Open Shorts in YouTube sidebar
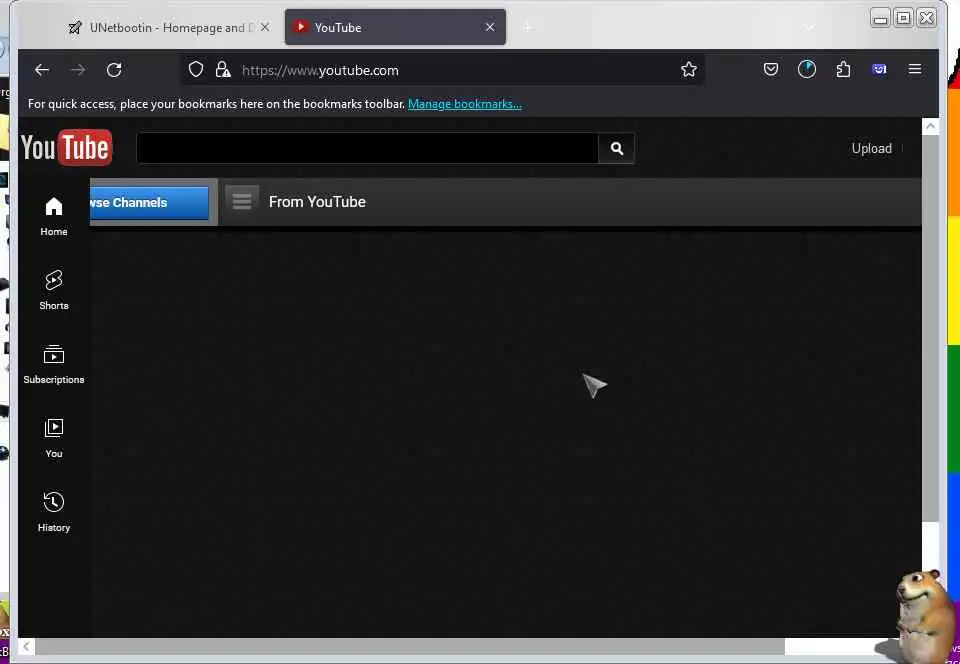 (x=54, y=290)
